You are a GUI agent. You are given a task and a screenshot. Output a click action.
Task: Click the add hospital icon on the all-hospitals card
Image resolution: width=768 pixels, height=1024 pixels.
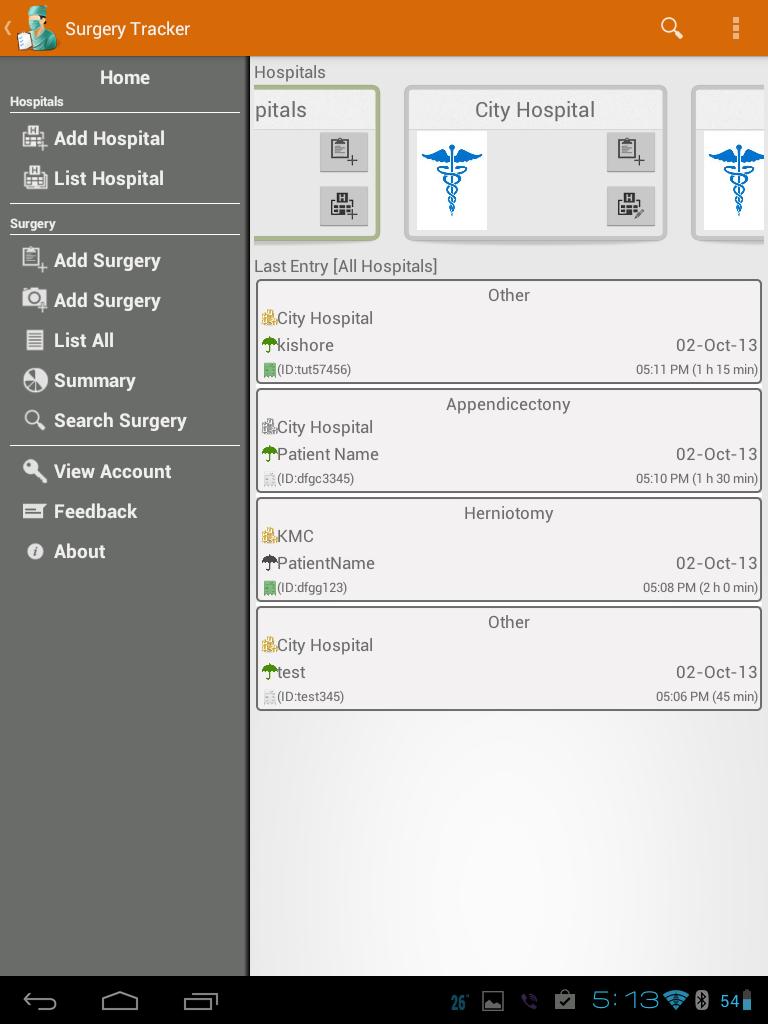point(344,206)
